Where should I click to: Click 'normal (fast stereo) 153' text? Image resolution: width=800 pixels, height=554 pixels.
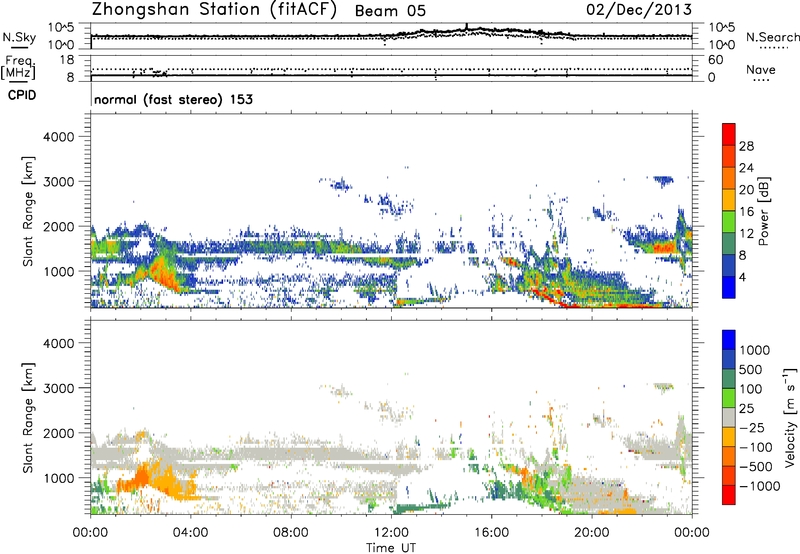173,99
